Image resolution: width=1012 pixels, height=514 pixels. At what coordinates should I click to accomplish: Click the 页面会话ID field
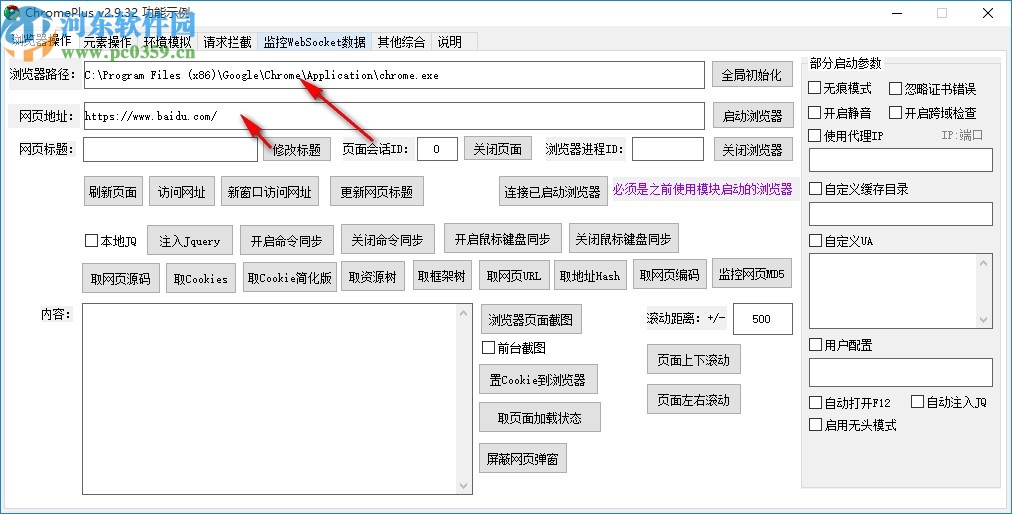coord(437,149)
